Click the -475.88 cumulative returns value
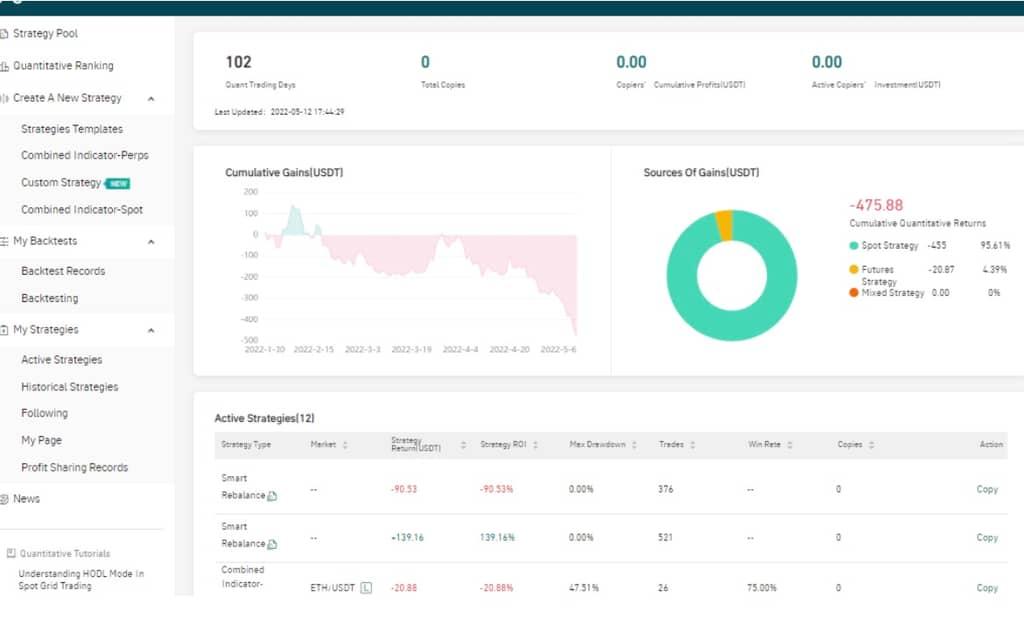 click(876, 205)
